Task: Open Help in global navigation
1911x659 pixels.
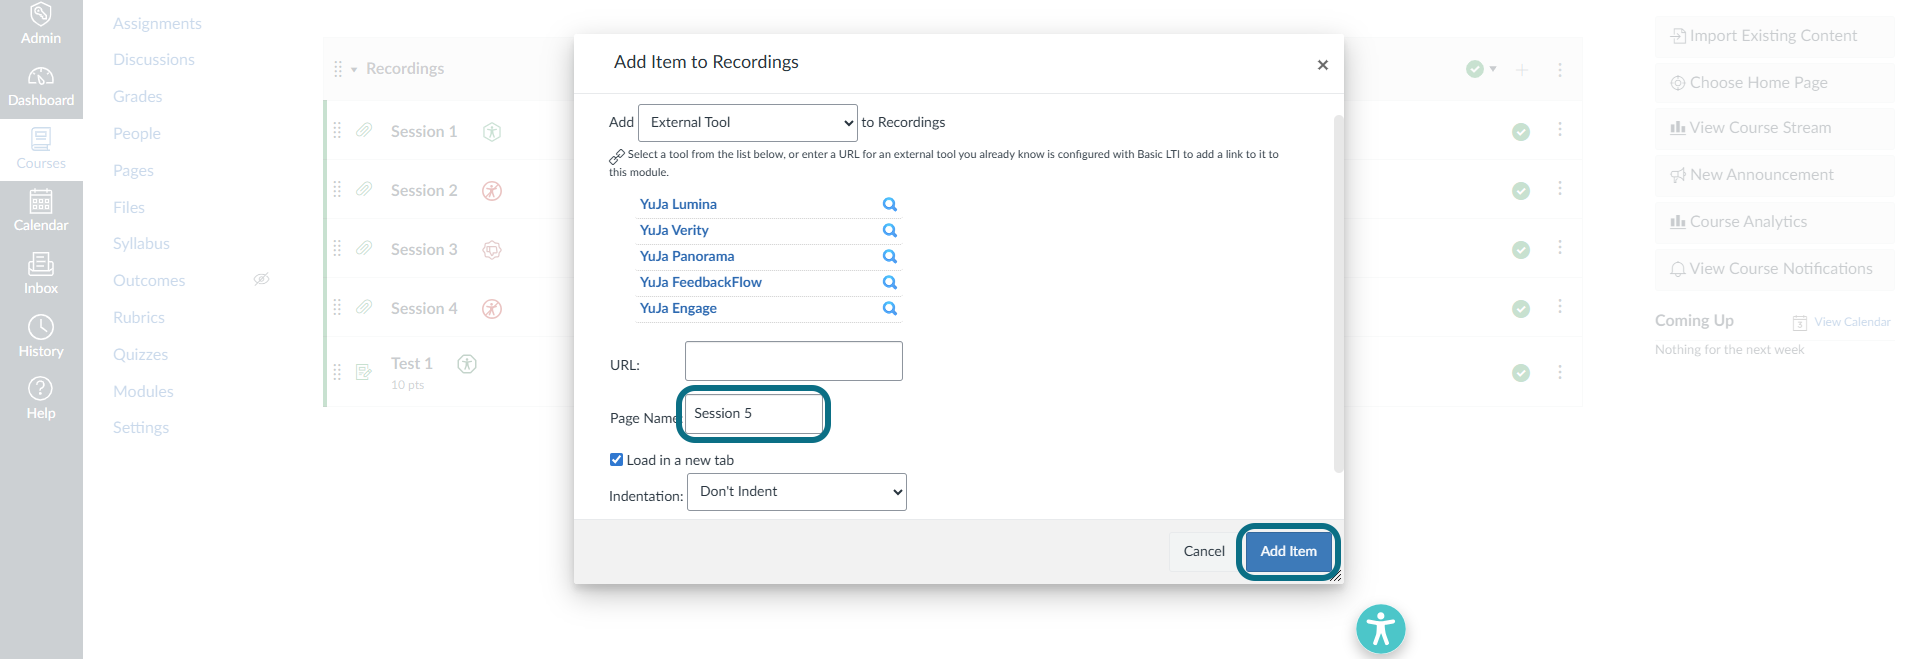Action: click(x=41, y=399)
